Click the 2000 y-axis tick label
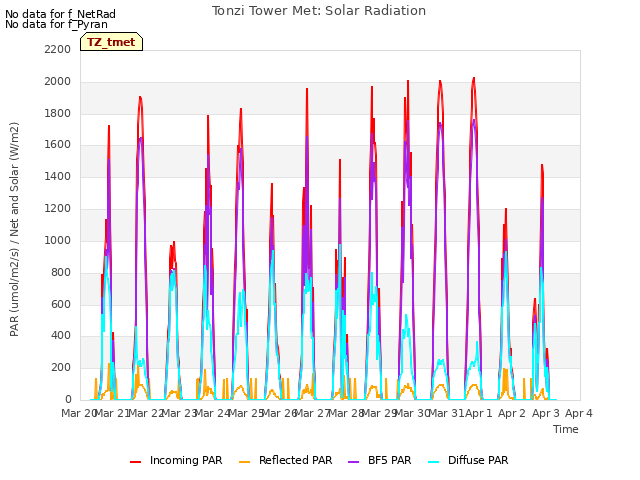 (58, 81)
